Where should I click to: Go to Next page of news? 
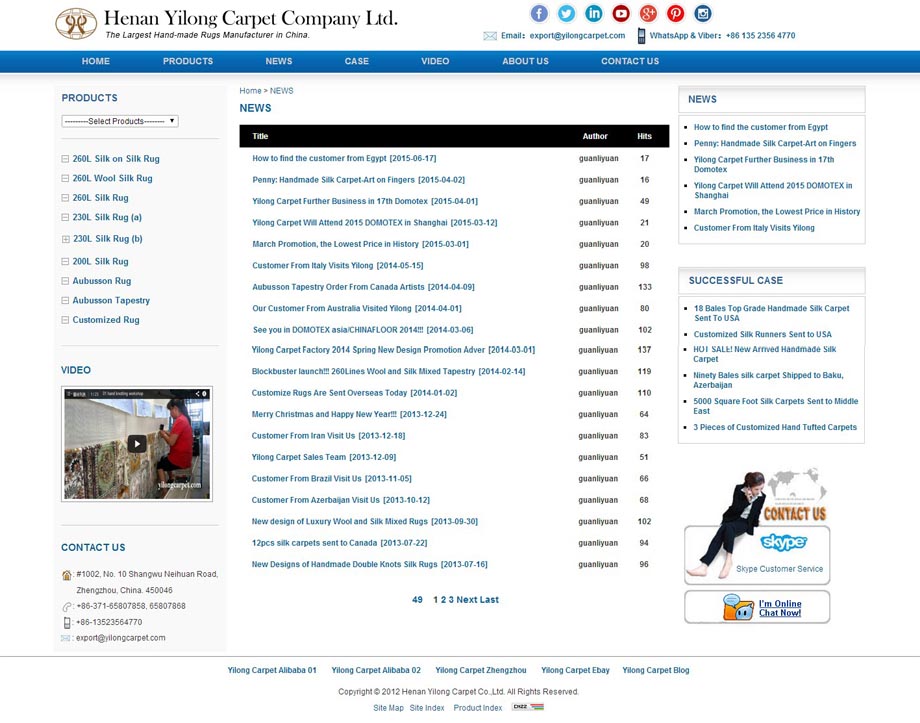pyautogui.click(x=466, y=600)
